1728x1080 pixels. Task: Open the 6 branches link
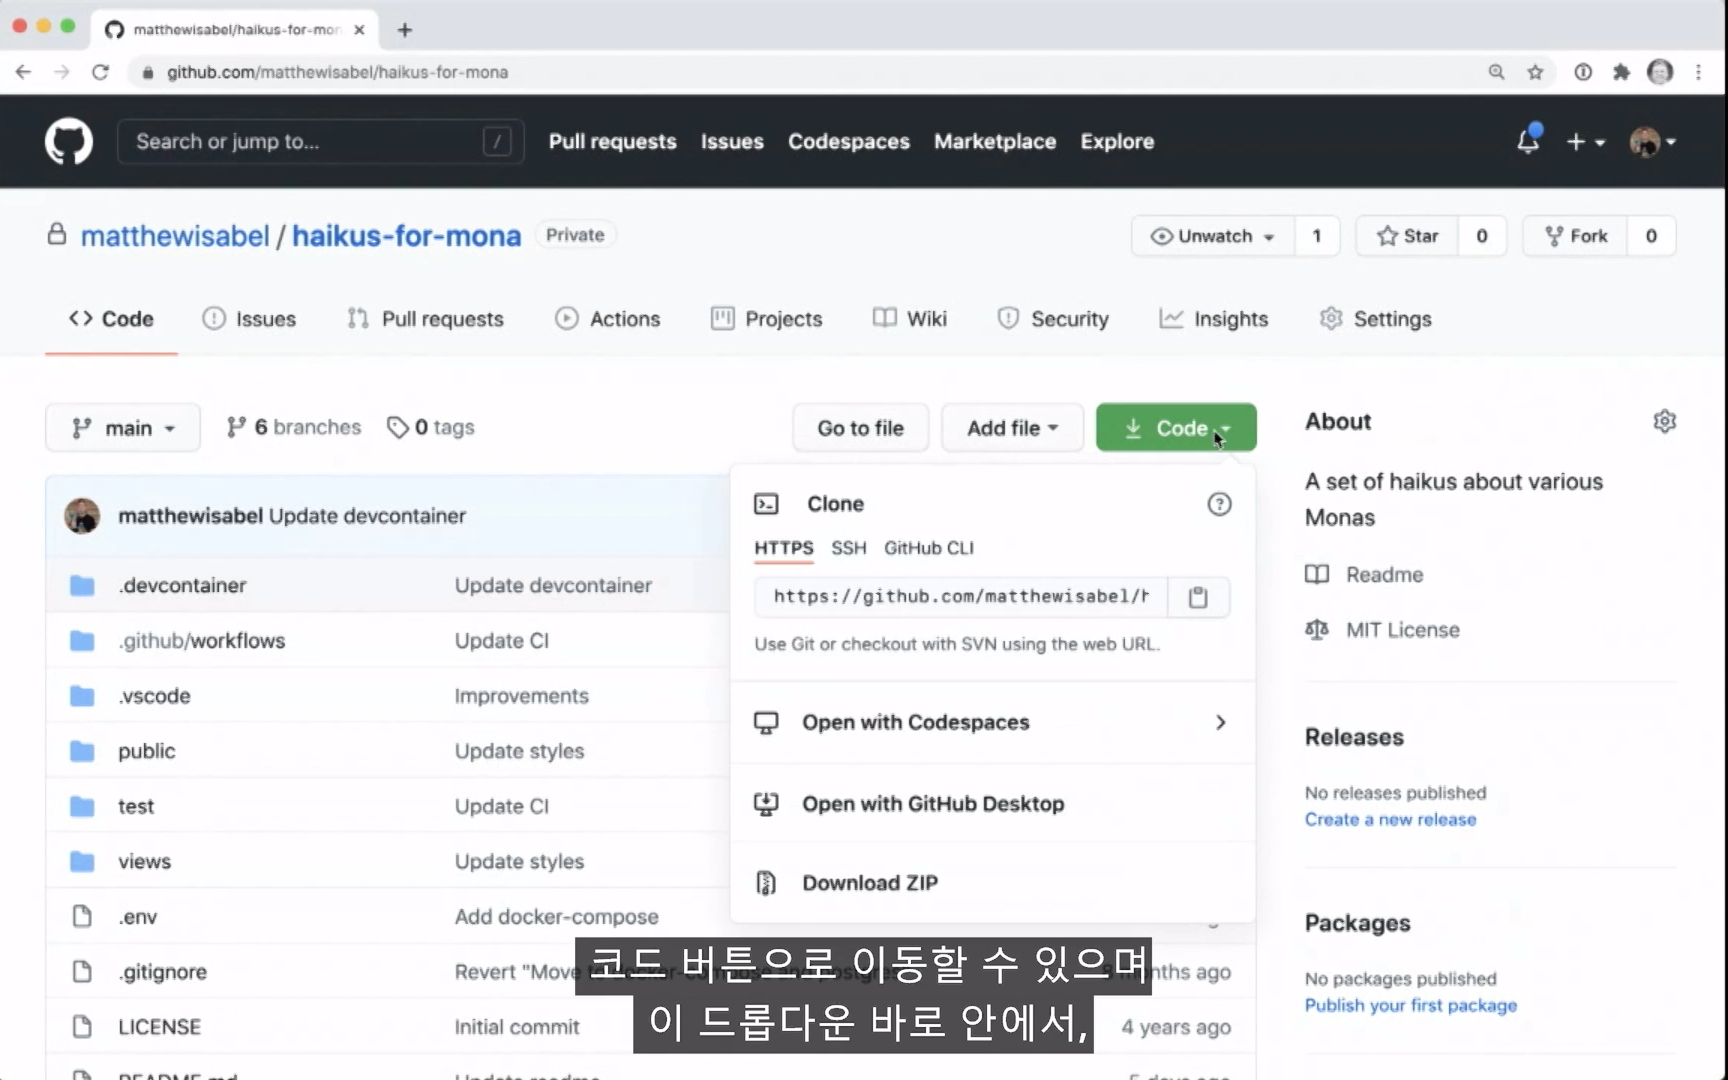pyautogui.click(x=294, y=428)
